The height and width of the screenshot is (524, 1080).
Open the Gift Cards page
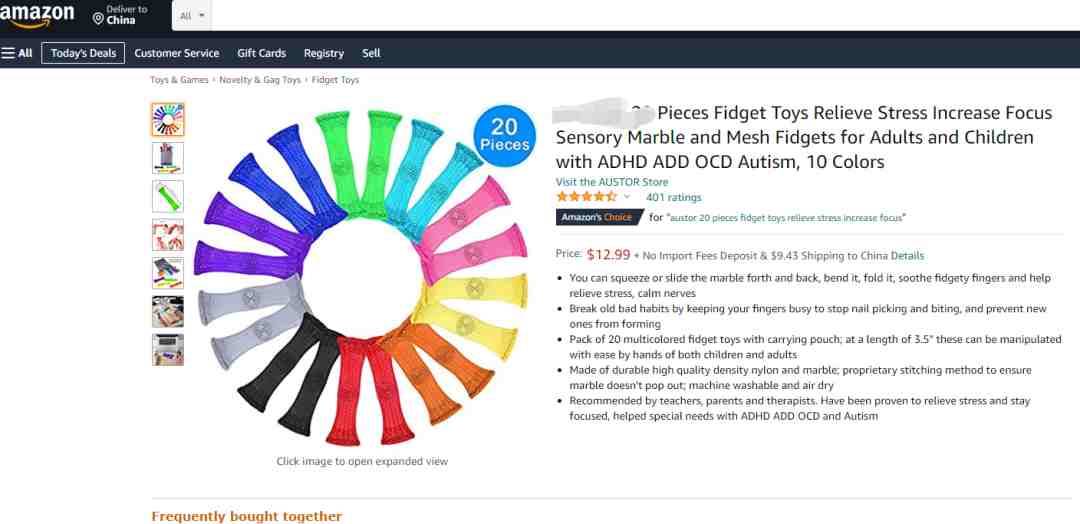[262, 53]
